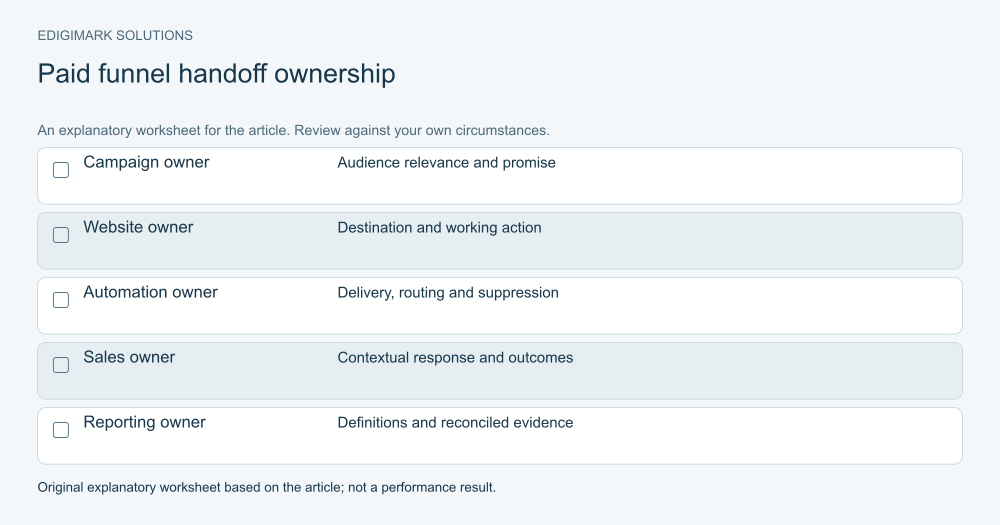1000x525 pixels.
Task: Click the 'Automation owner' label
Action: coord(151,292)
